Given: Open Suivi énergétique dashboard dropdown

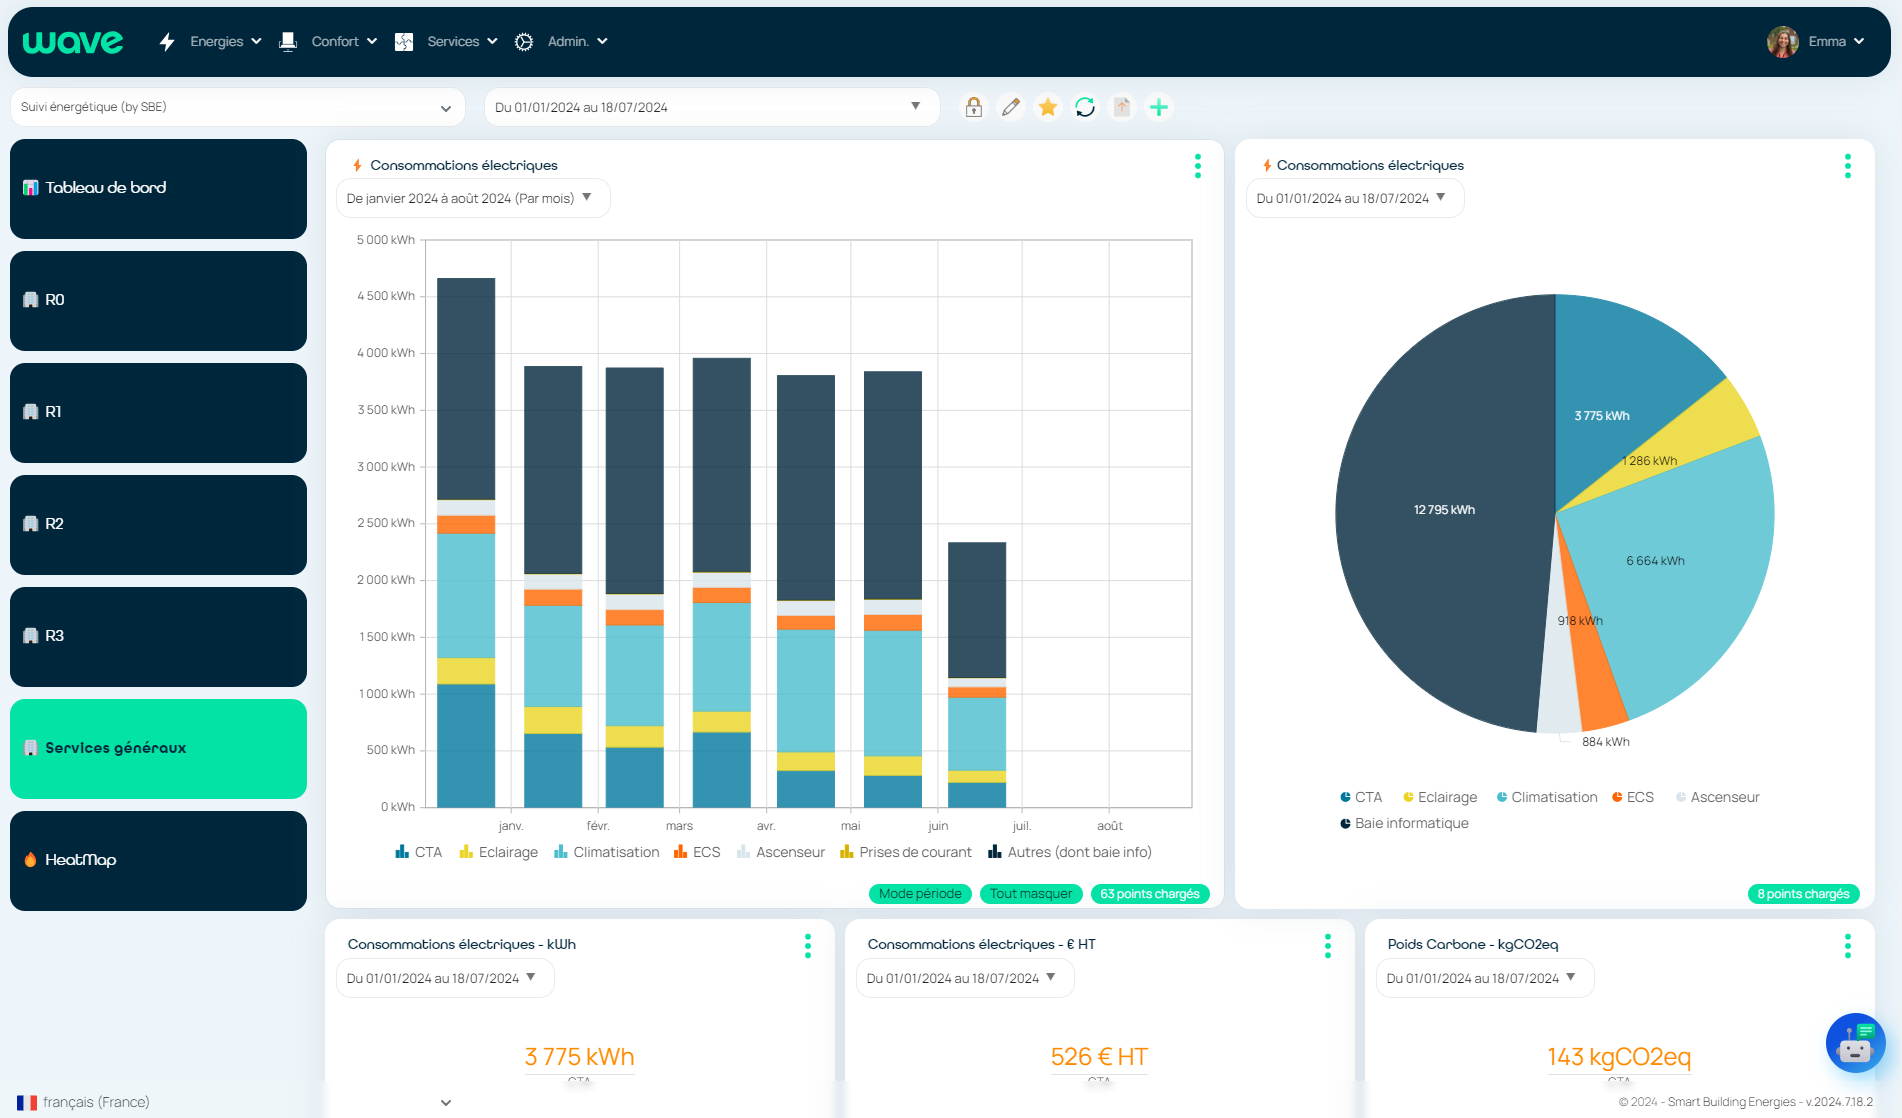Looking at the screenshot, I should (x=237, y=107).
